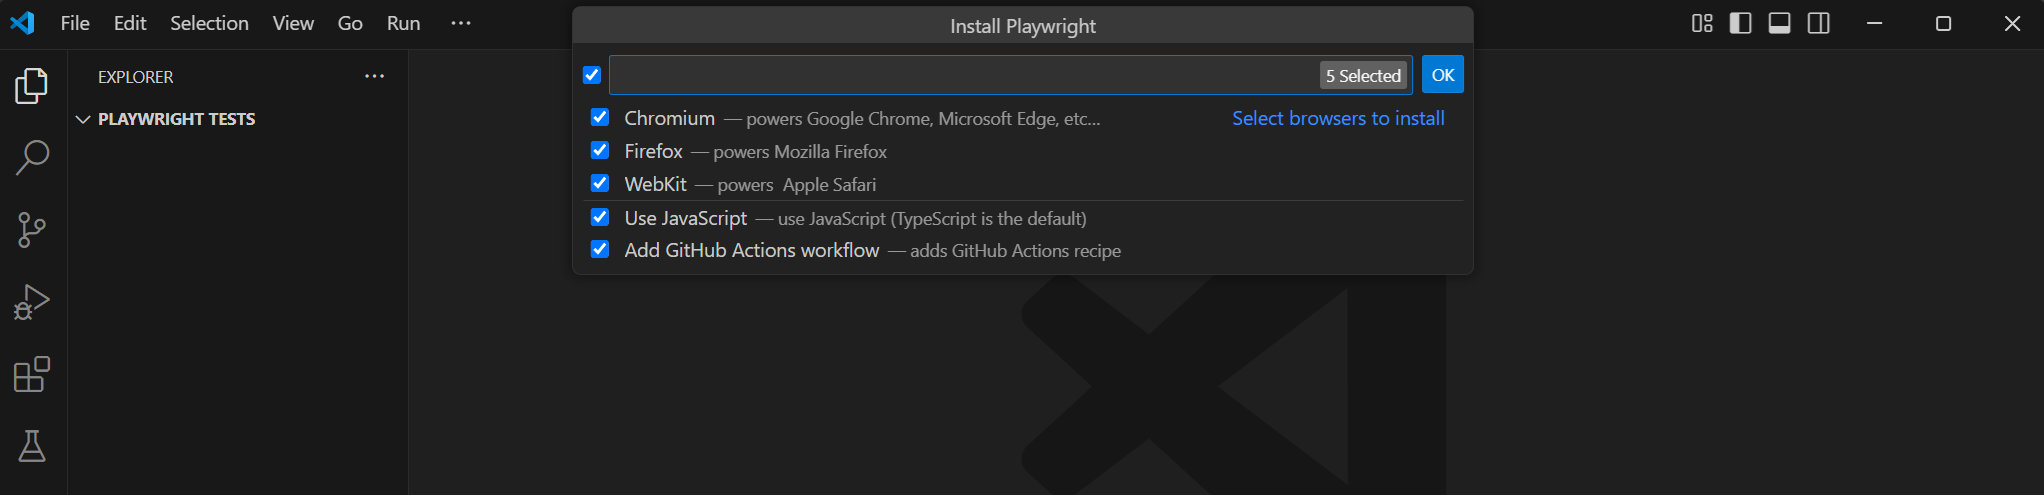2044x495 pixels.
Task: Open the Selection menu
Action: click(209, 23)
